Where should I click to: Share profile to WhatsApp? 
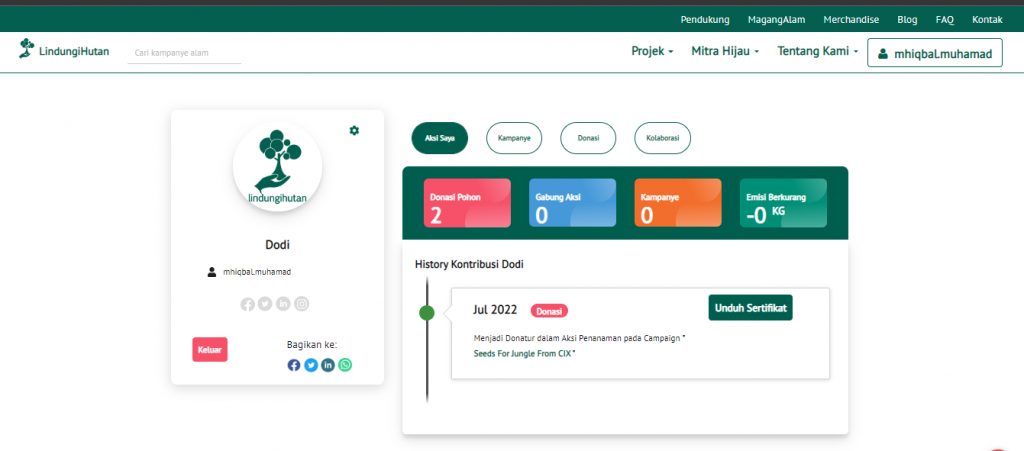point(345,365)
